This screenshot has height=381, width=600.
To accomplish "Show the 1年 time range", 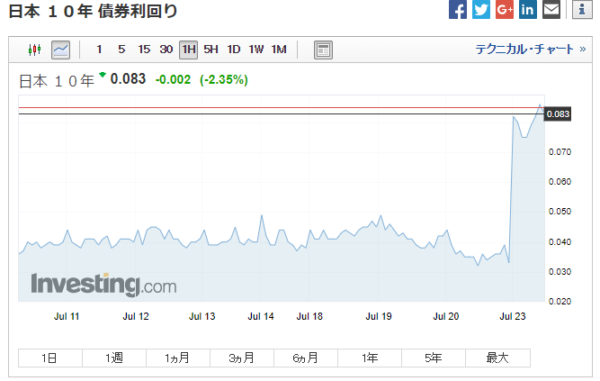I will coord(369,358).
